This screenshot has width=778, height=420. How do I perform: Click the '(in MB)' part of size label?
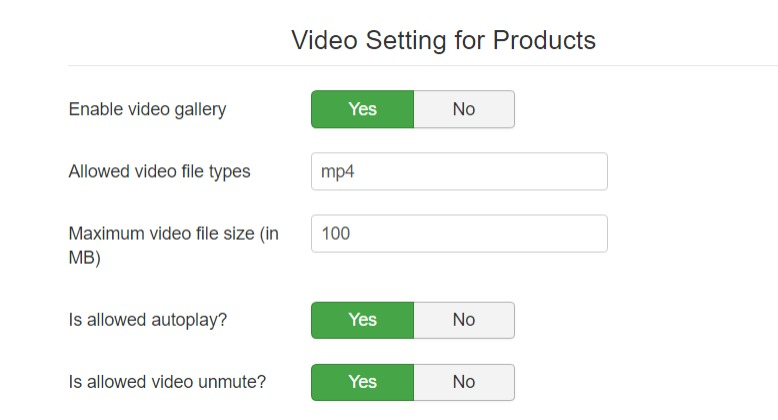86,256
